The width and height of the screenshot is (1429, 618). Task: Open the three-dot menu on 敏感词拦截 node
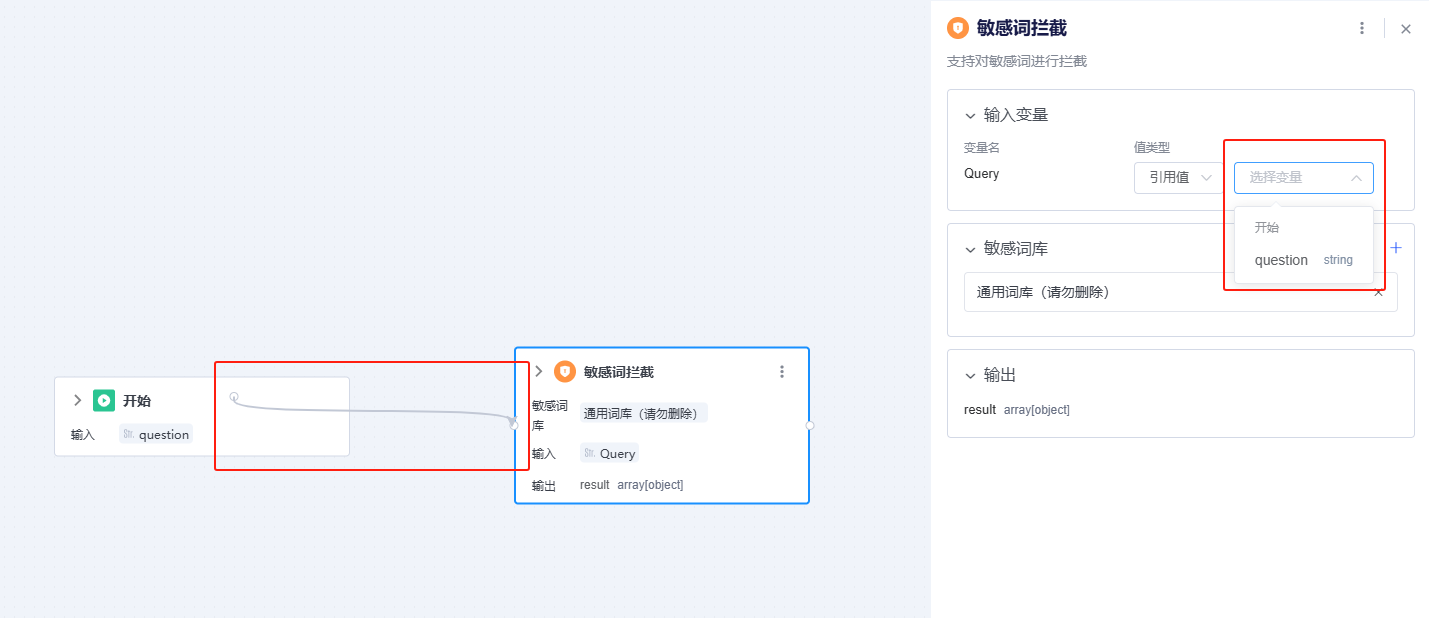(x=782, y=371)
